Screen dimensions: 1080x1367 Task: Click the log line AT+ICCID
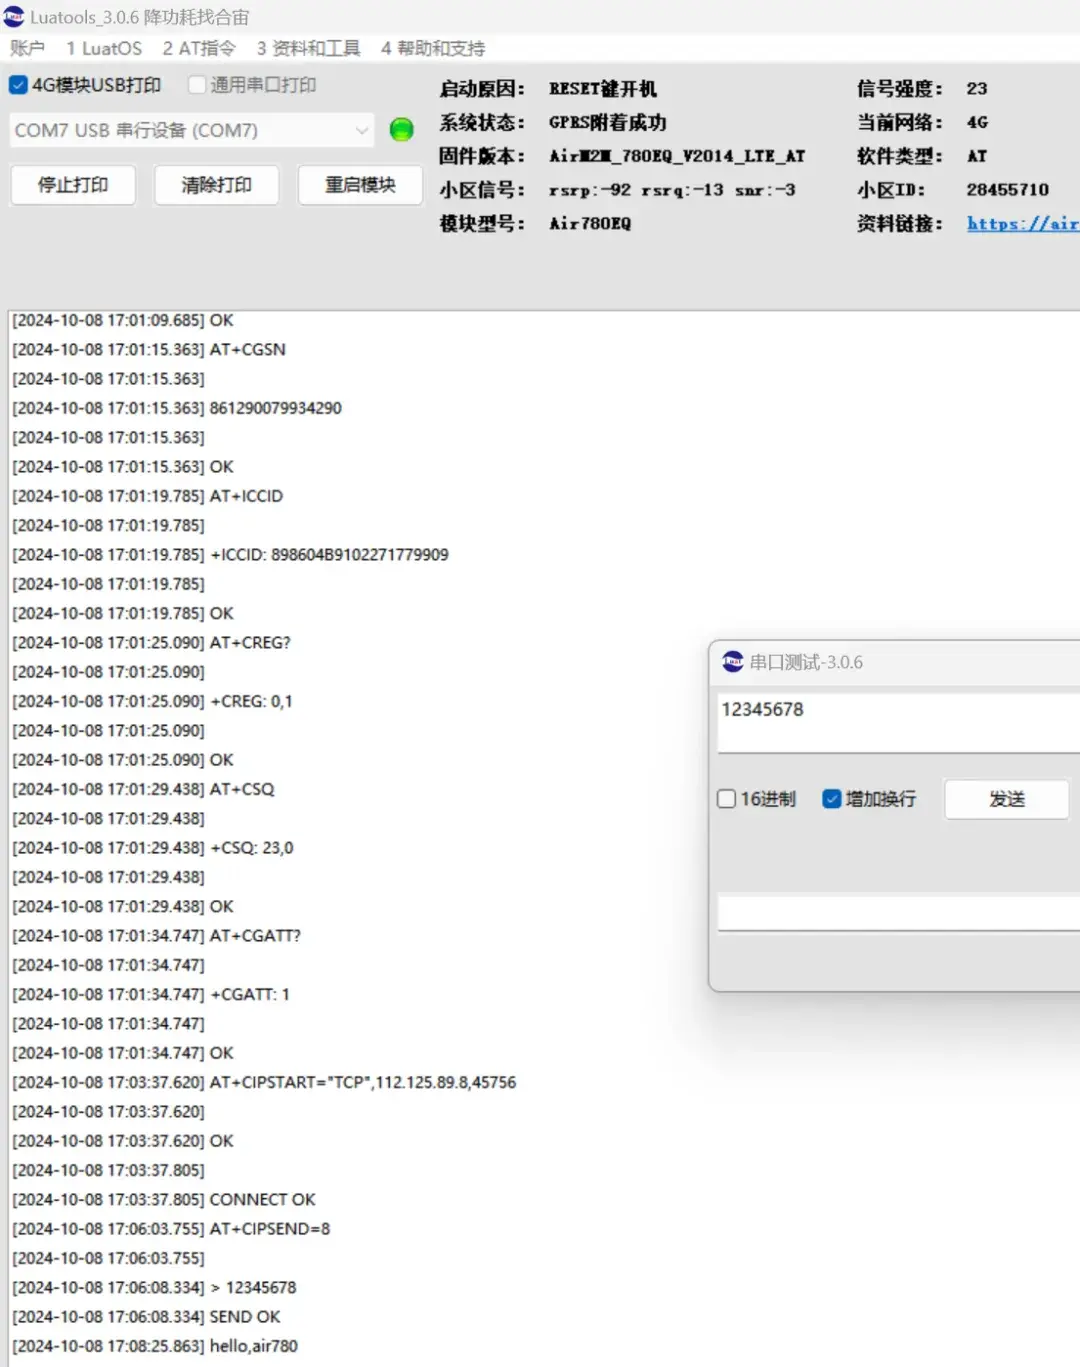point(246,496)
